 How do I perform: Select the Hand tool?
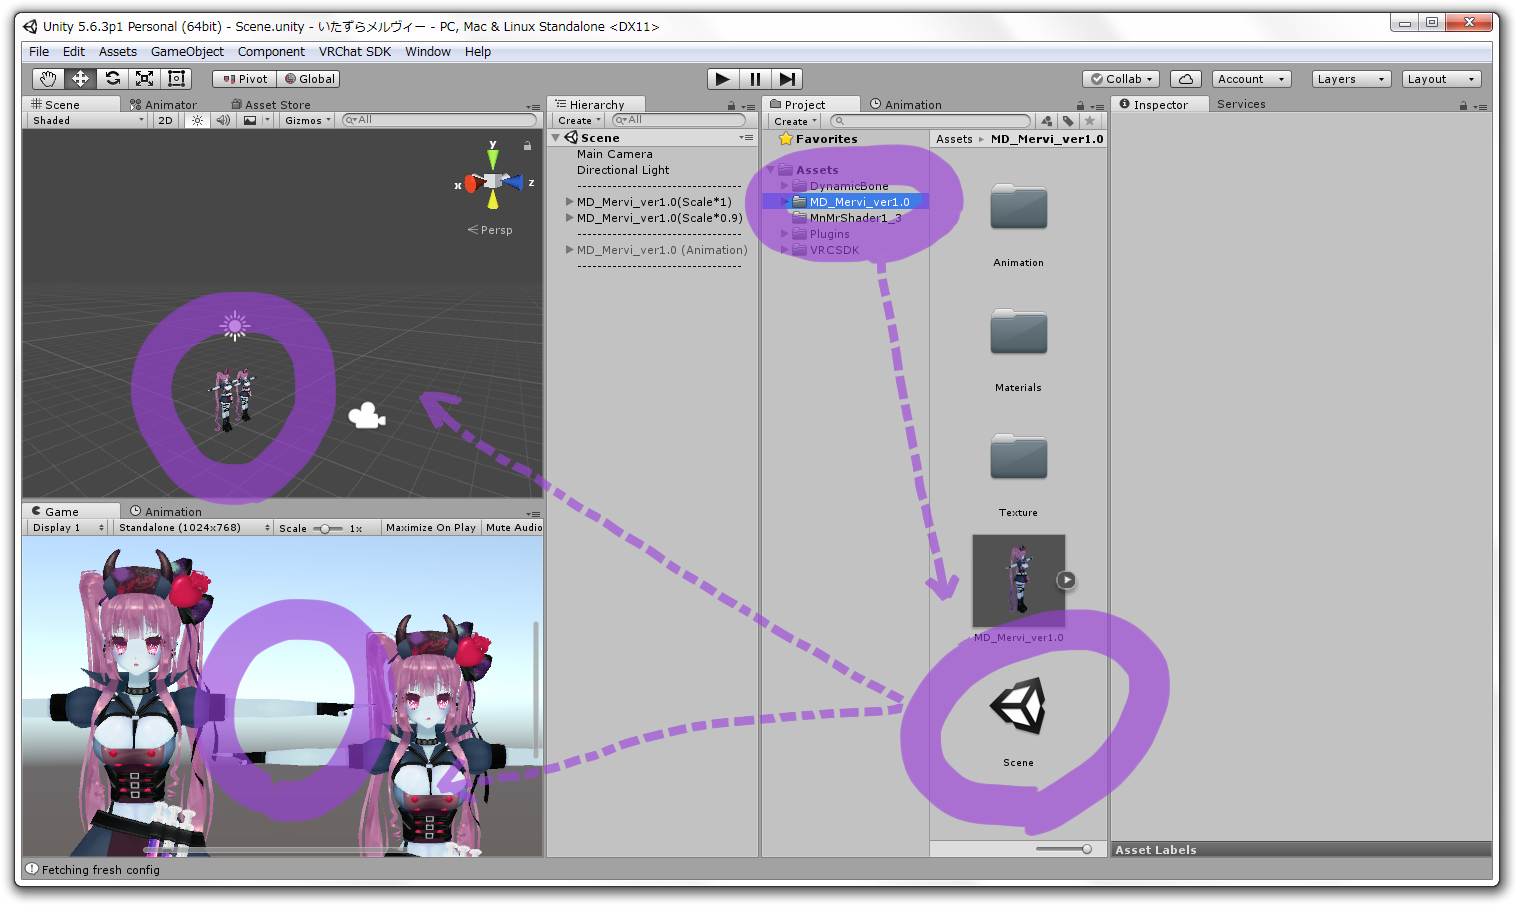tap(48, 79)
